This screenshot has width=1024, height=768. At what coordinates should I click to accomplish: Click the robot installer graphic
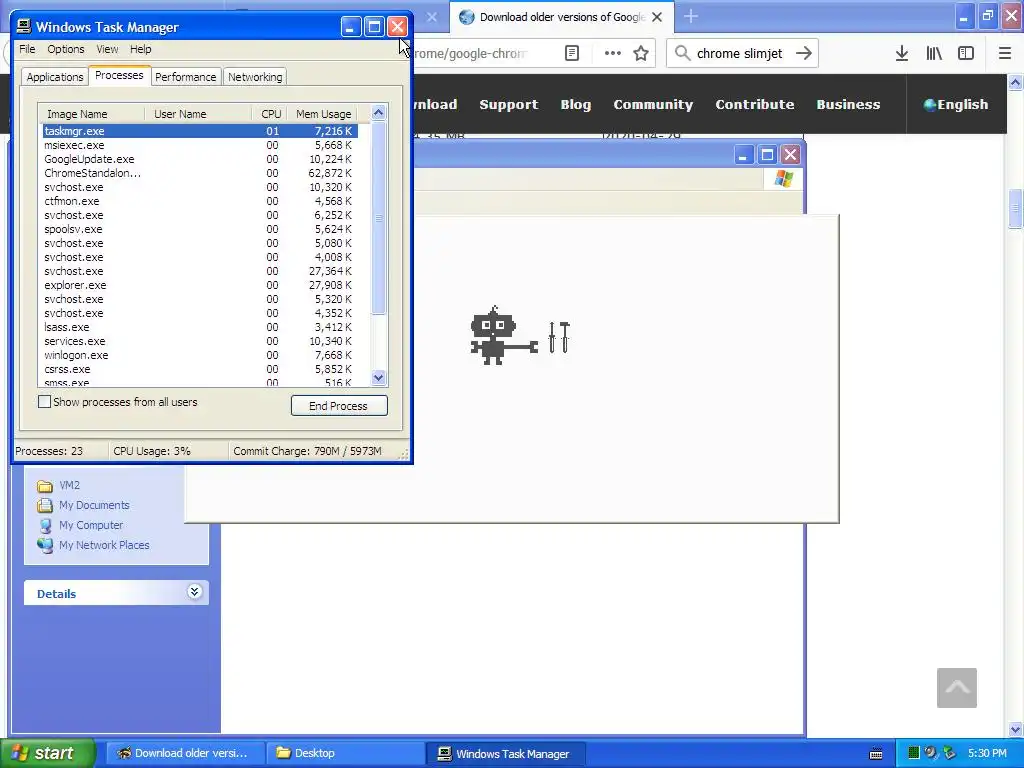tap(519, 335)
